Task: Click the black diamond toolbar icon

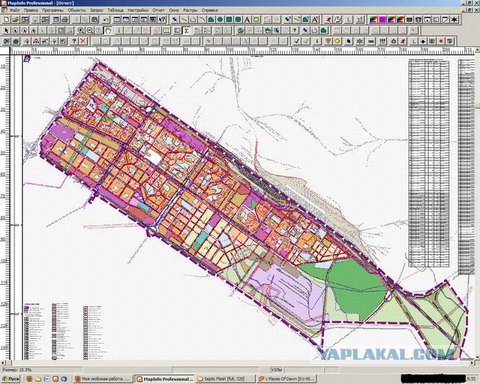Action: point(423,41)
